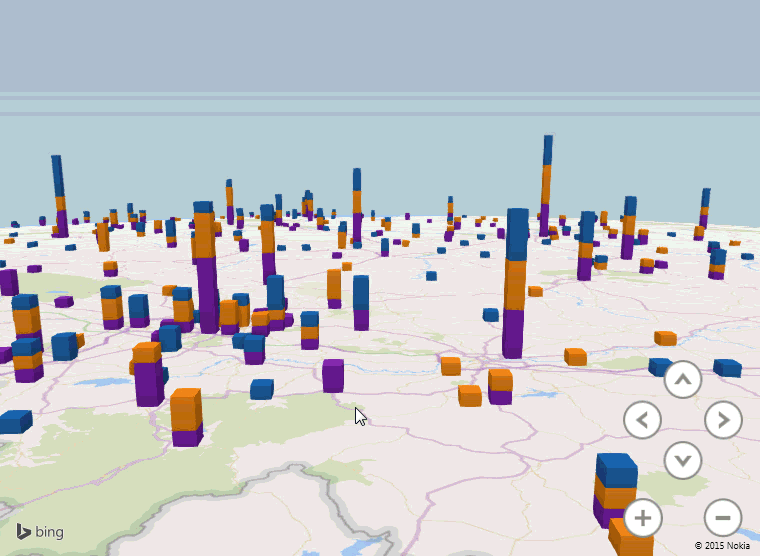The height and width of the screenshot is (556, 760).
Task: Select purple base of tallest foreground column
Action: (513, 333)
